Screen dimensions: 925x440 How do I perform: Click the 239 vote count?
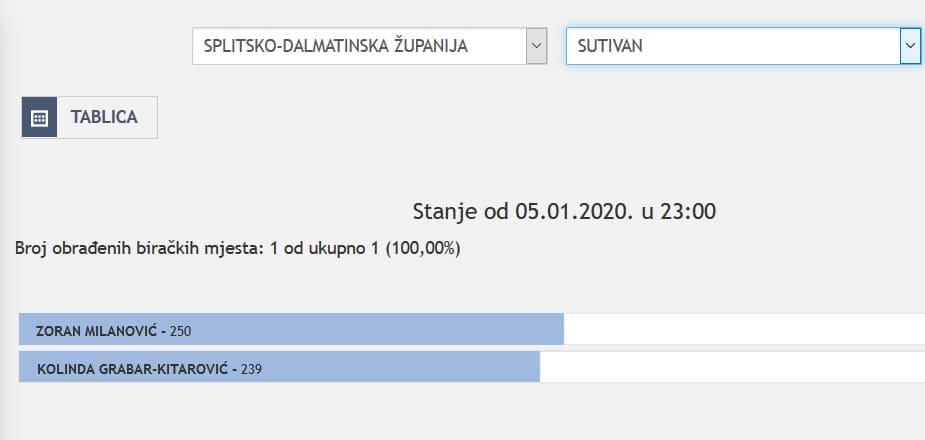(251, 368)
